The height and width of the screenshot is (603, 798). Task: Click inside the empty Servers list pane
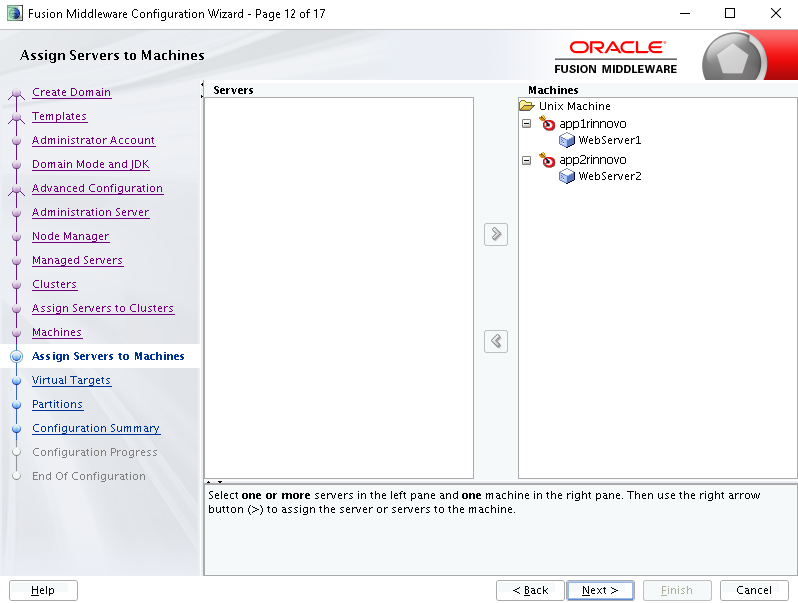[339, 288]
